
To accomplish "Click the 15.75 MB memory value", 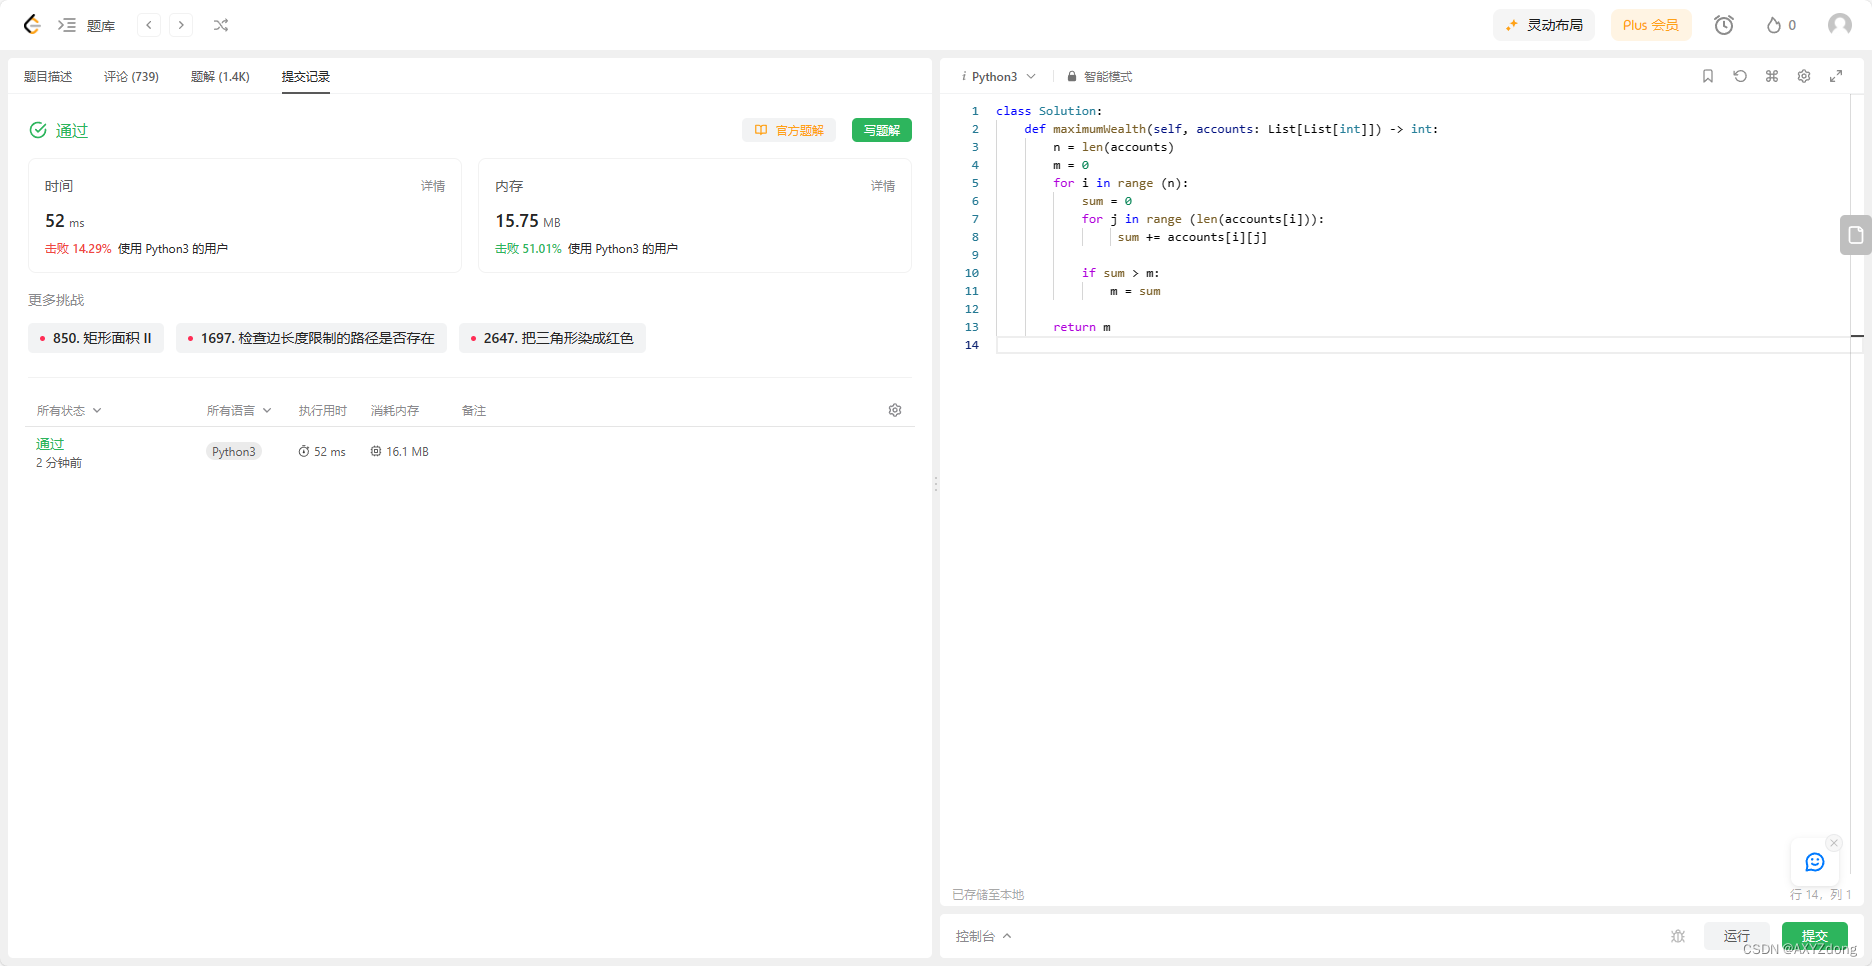I will point(528,221).
